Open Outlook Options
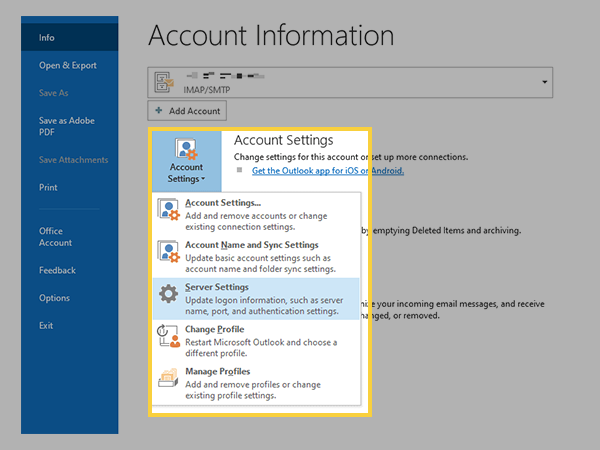The height and width of the screenshot is (450, 600). (x=54, y=298)
